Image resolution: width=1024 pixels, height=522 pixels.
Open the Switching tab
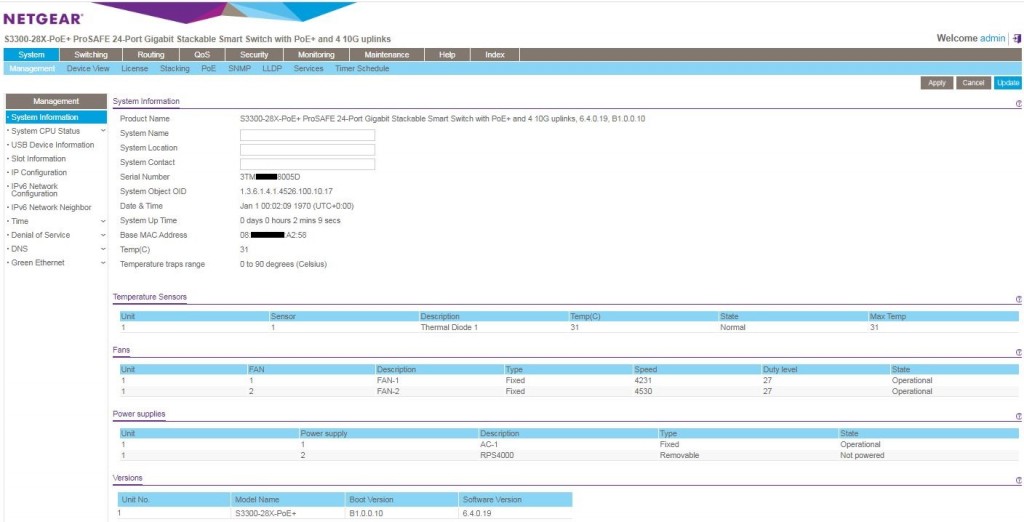click(91, 55)
